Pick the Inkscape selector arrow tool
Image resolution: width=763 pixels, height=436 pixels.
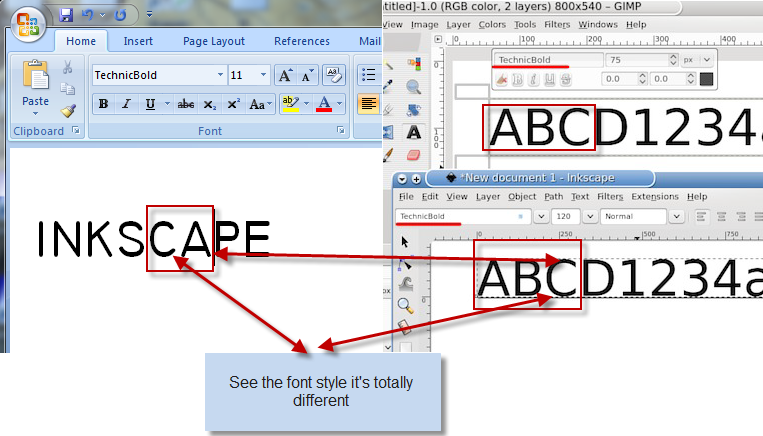[x=405, y=242]
